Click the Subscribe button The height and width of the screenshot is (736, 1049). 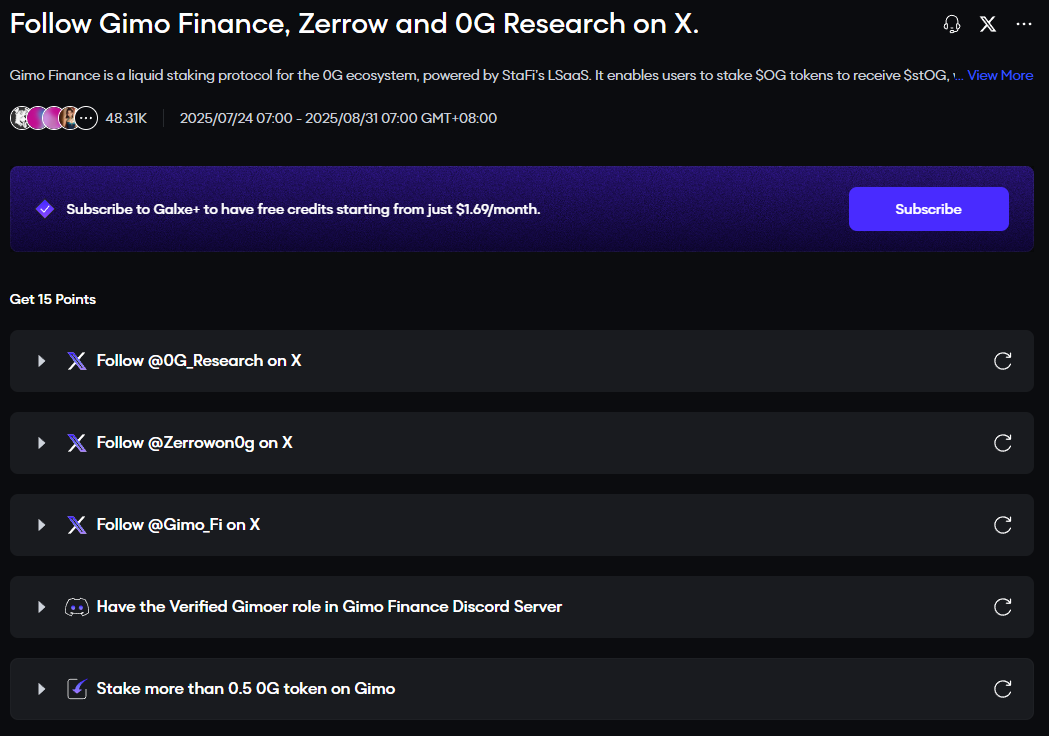pos(928,209)
